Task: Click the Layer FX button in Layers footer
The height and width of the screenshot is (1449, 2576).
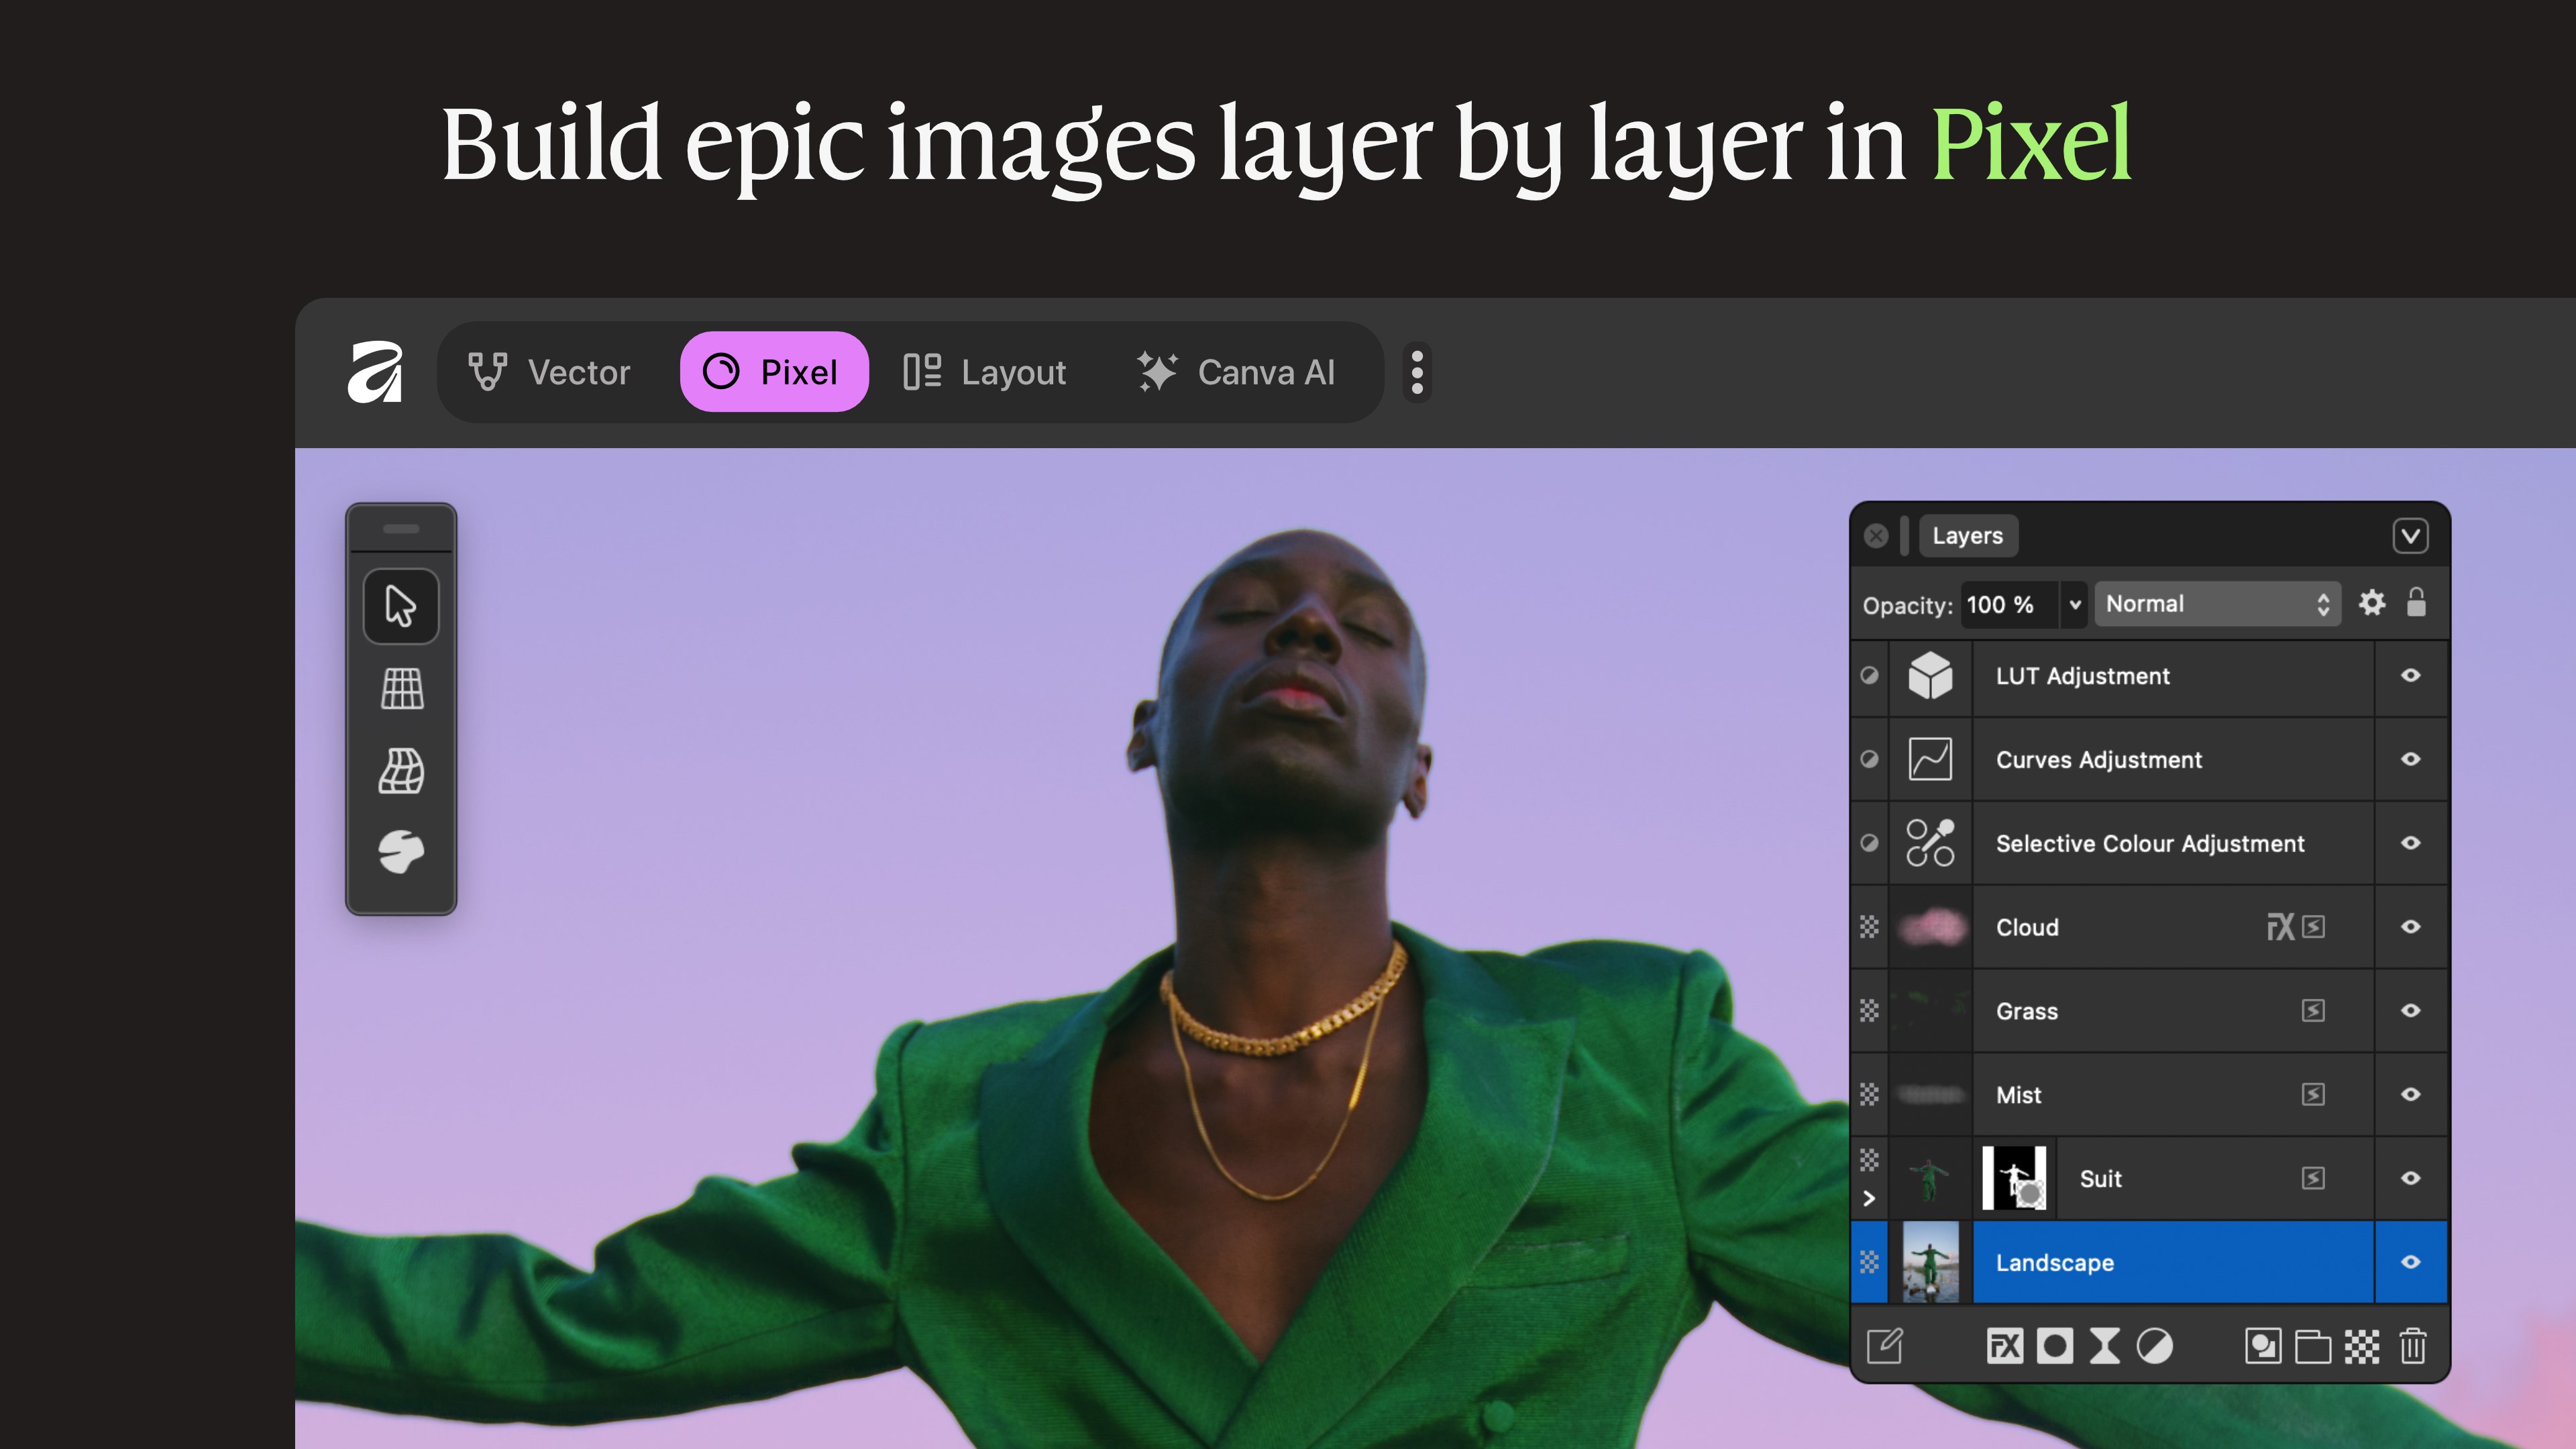Action: (2004, 1346)
